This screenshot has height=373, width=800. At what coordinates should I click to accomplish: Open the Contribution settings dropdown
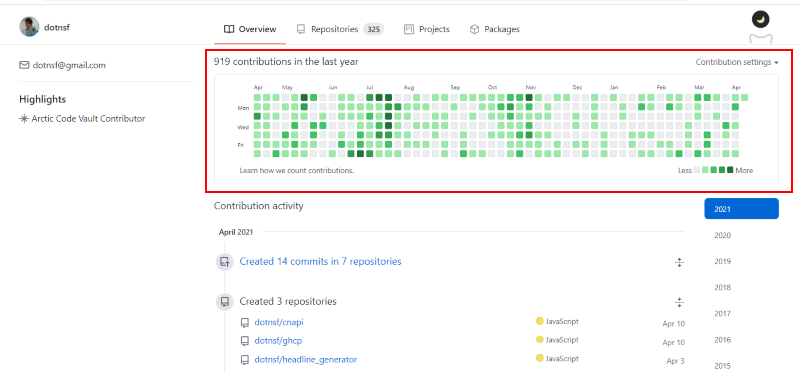(737, 62)
